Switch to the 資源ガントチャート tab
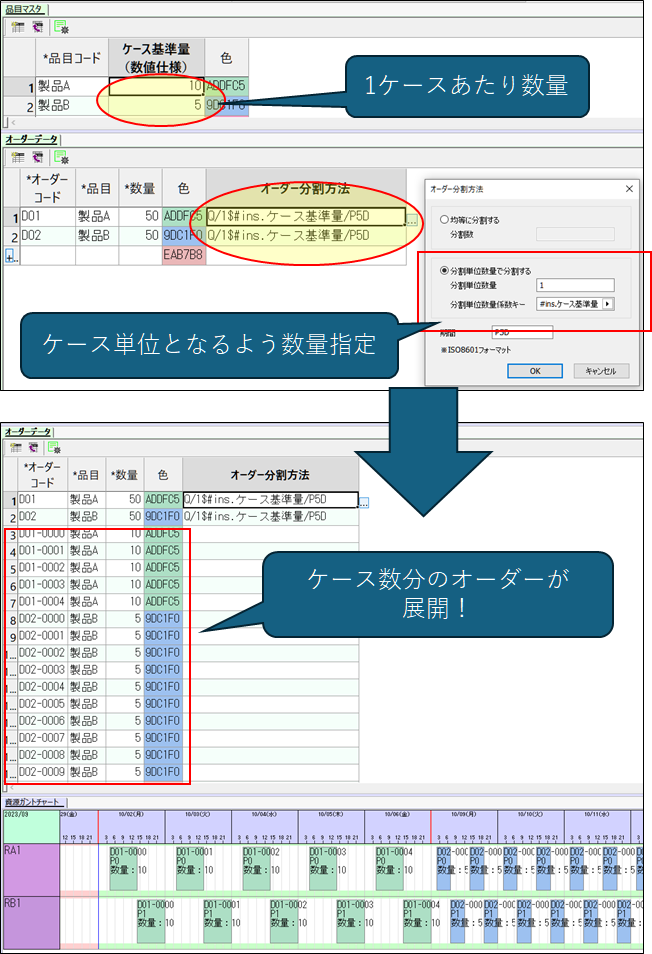Image resolution: width=652 pixels, height=954 pixels. coord(33,801)
